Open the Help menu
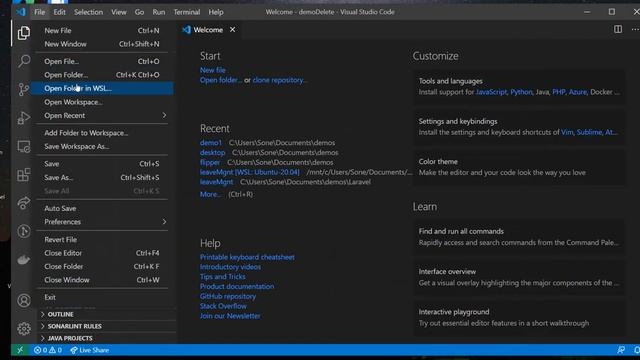Screen dimensions: 640x360 coord(216,12)
